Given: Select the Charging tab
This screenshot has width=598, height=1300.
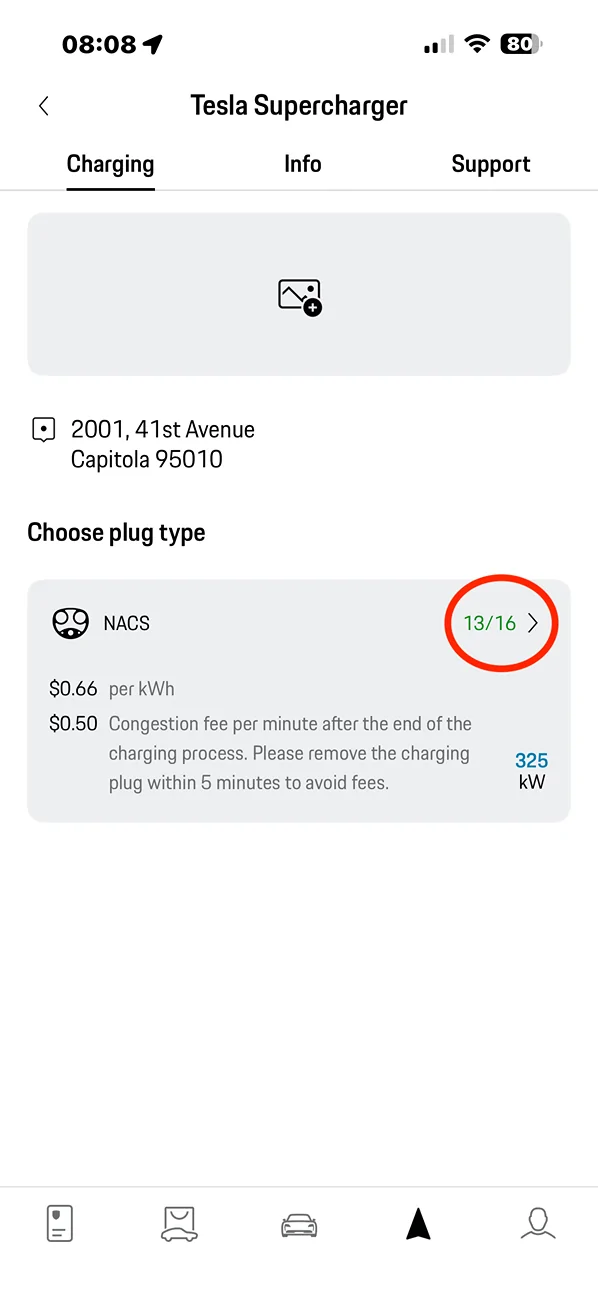Looking at the screenshot, I should tap(110, 163).
